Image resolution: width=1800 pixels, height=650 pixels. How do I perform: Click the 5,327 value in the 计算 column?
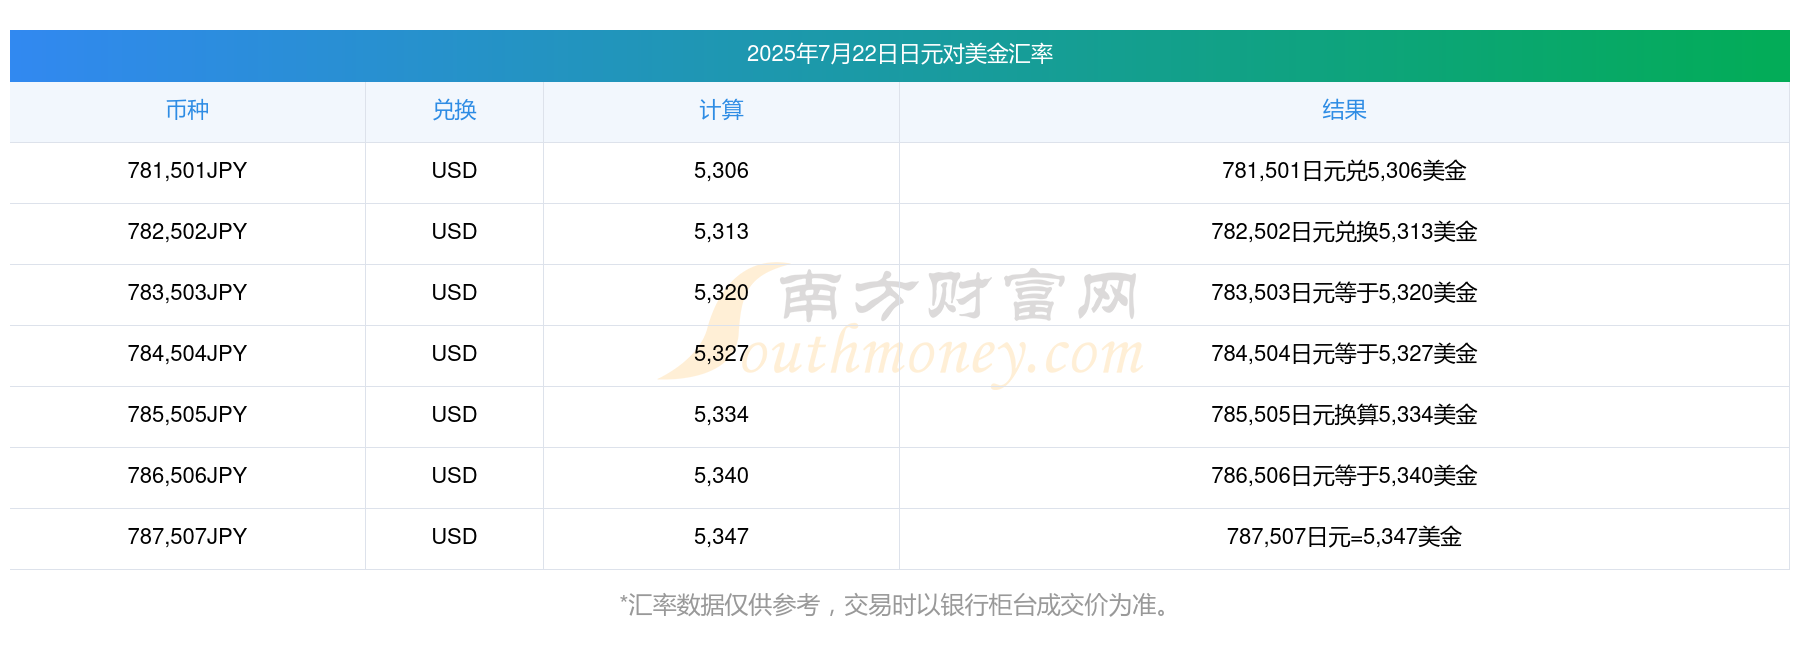click(x=721, y=354)
